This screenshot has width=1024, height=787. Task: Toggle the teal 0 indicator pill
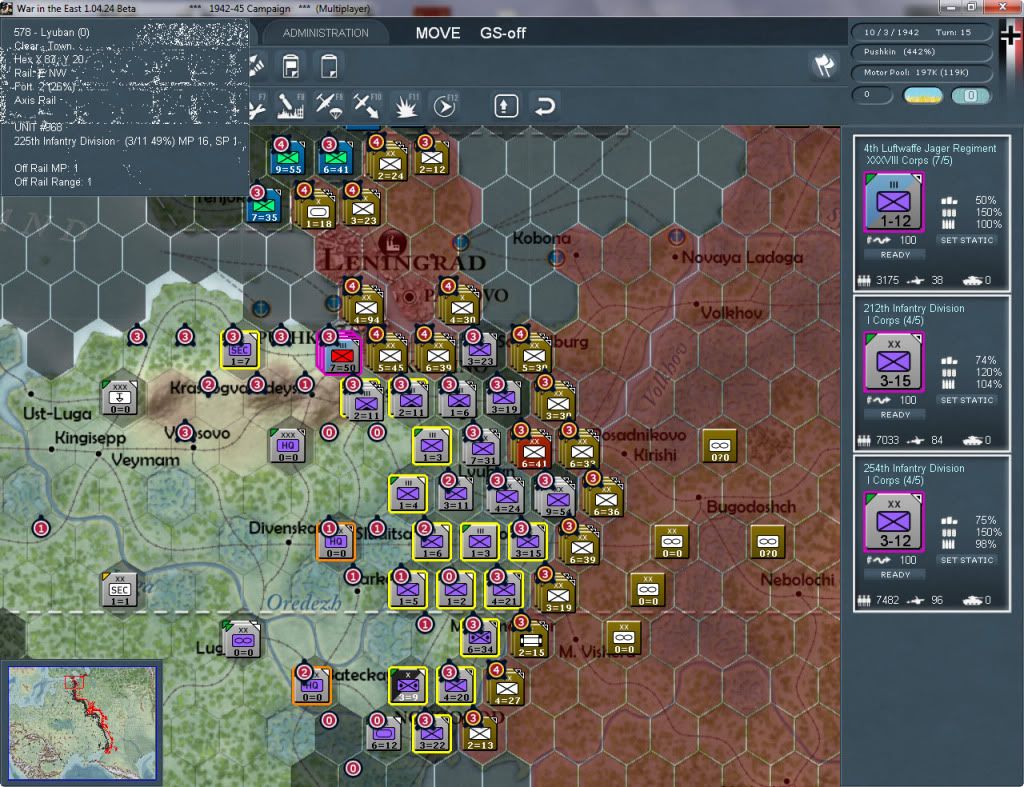(x=970, y=96)
